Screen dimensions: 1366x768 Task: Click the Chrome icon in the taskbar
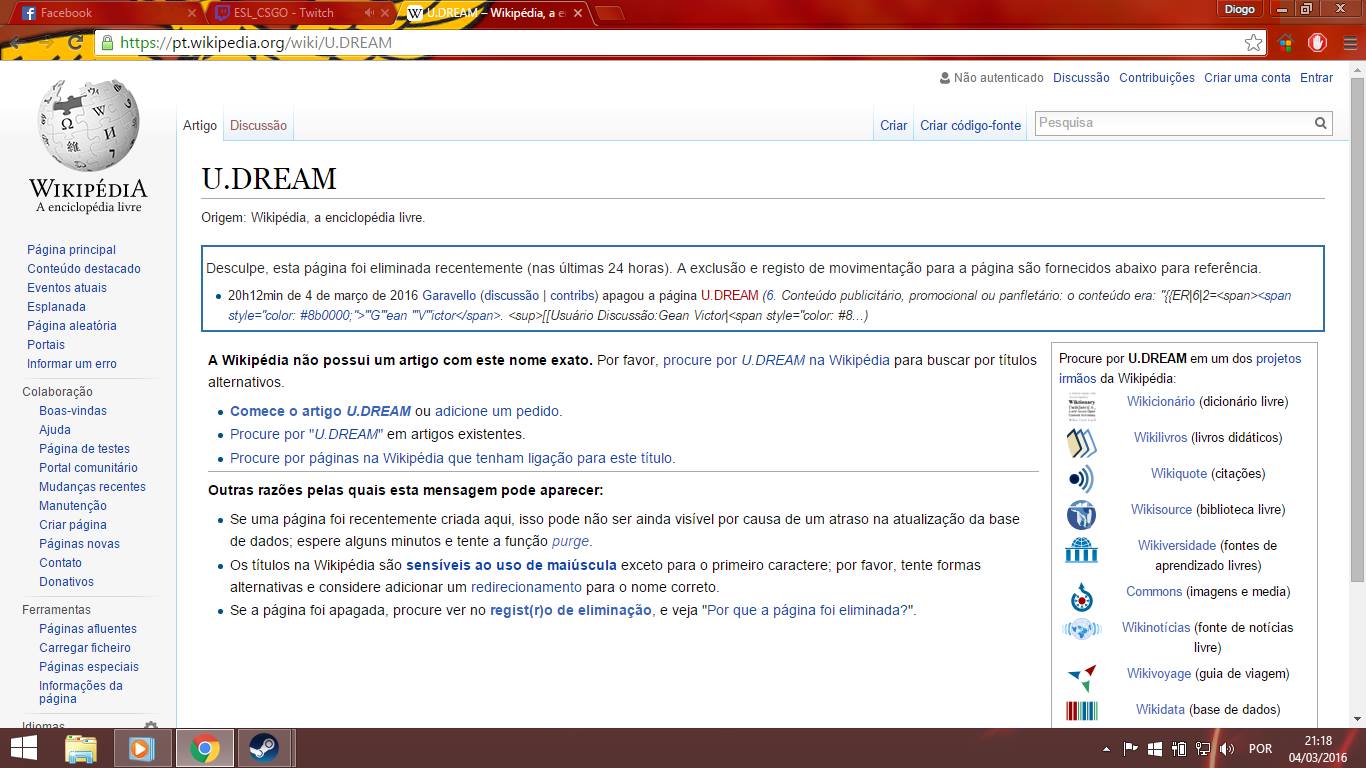pos(205,748)
